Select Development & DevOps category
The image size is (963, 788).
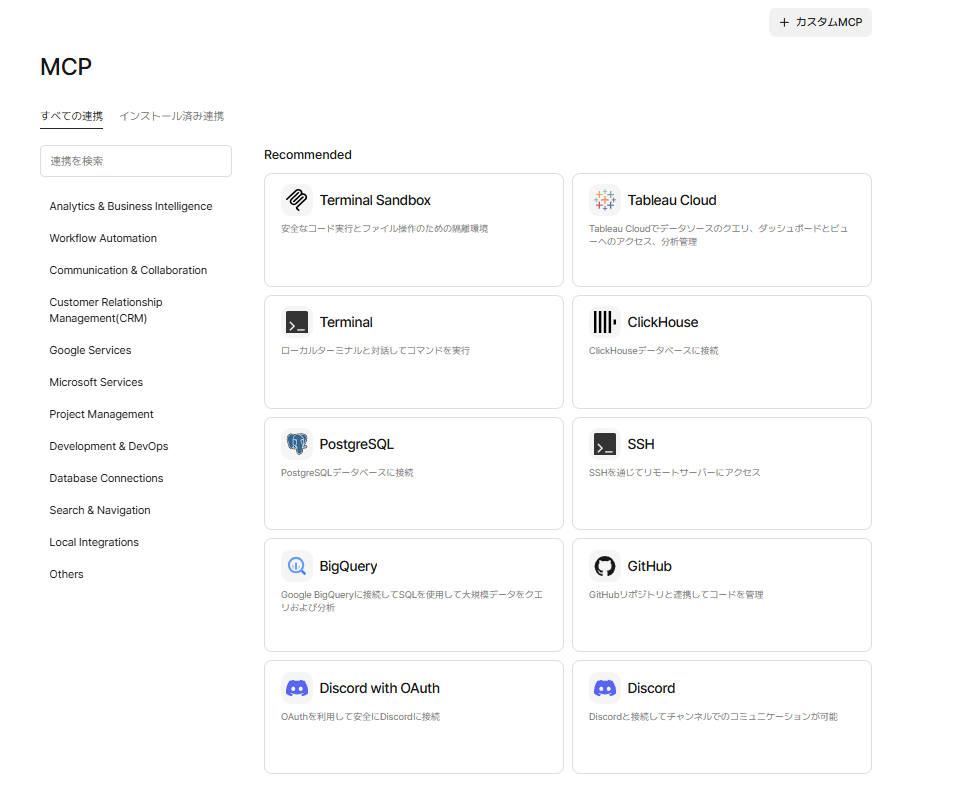click(x=109, y=446)
